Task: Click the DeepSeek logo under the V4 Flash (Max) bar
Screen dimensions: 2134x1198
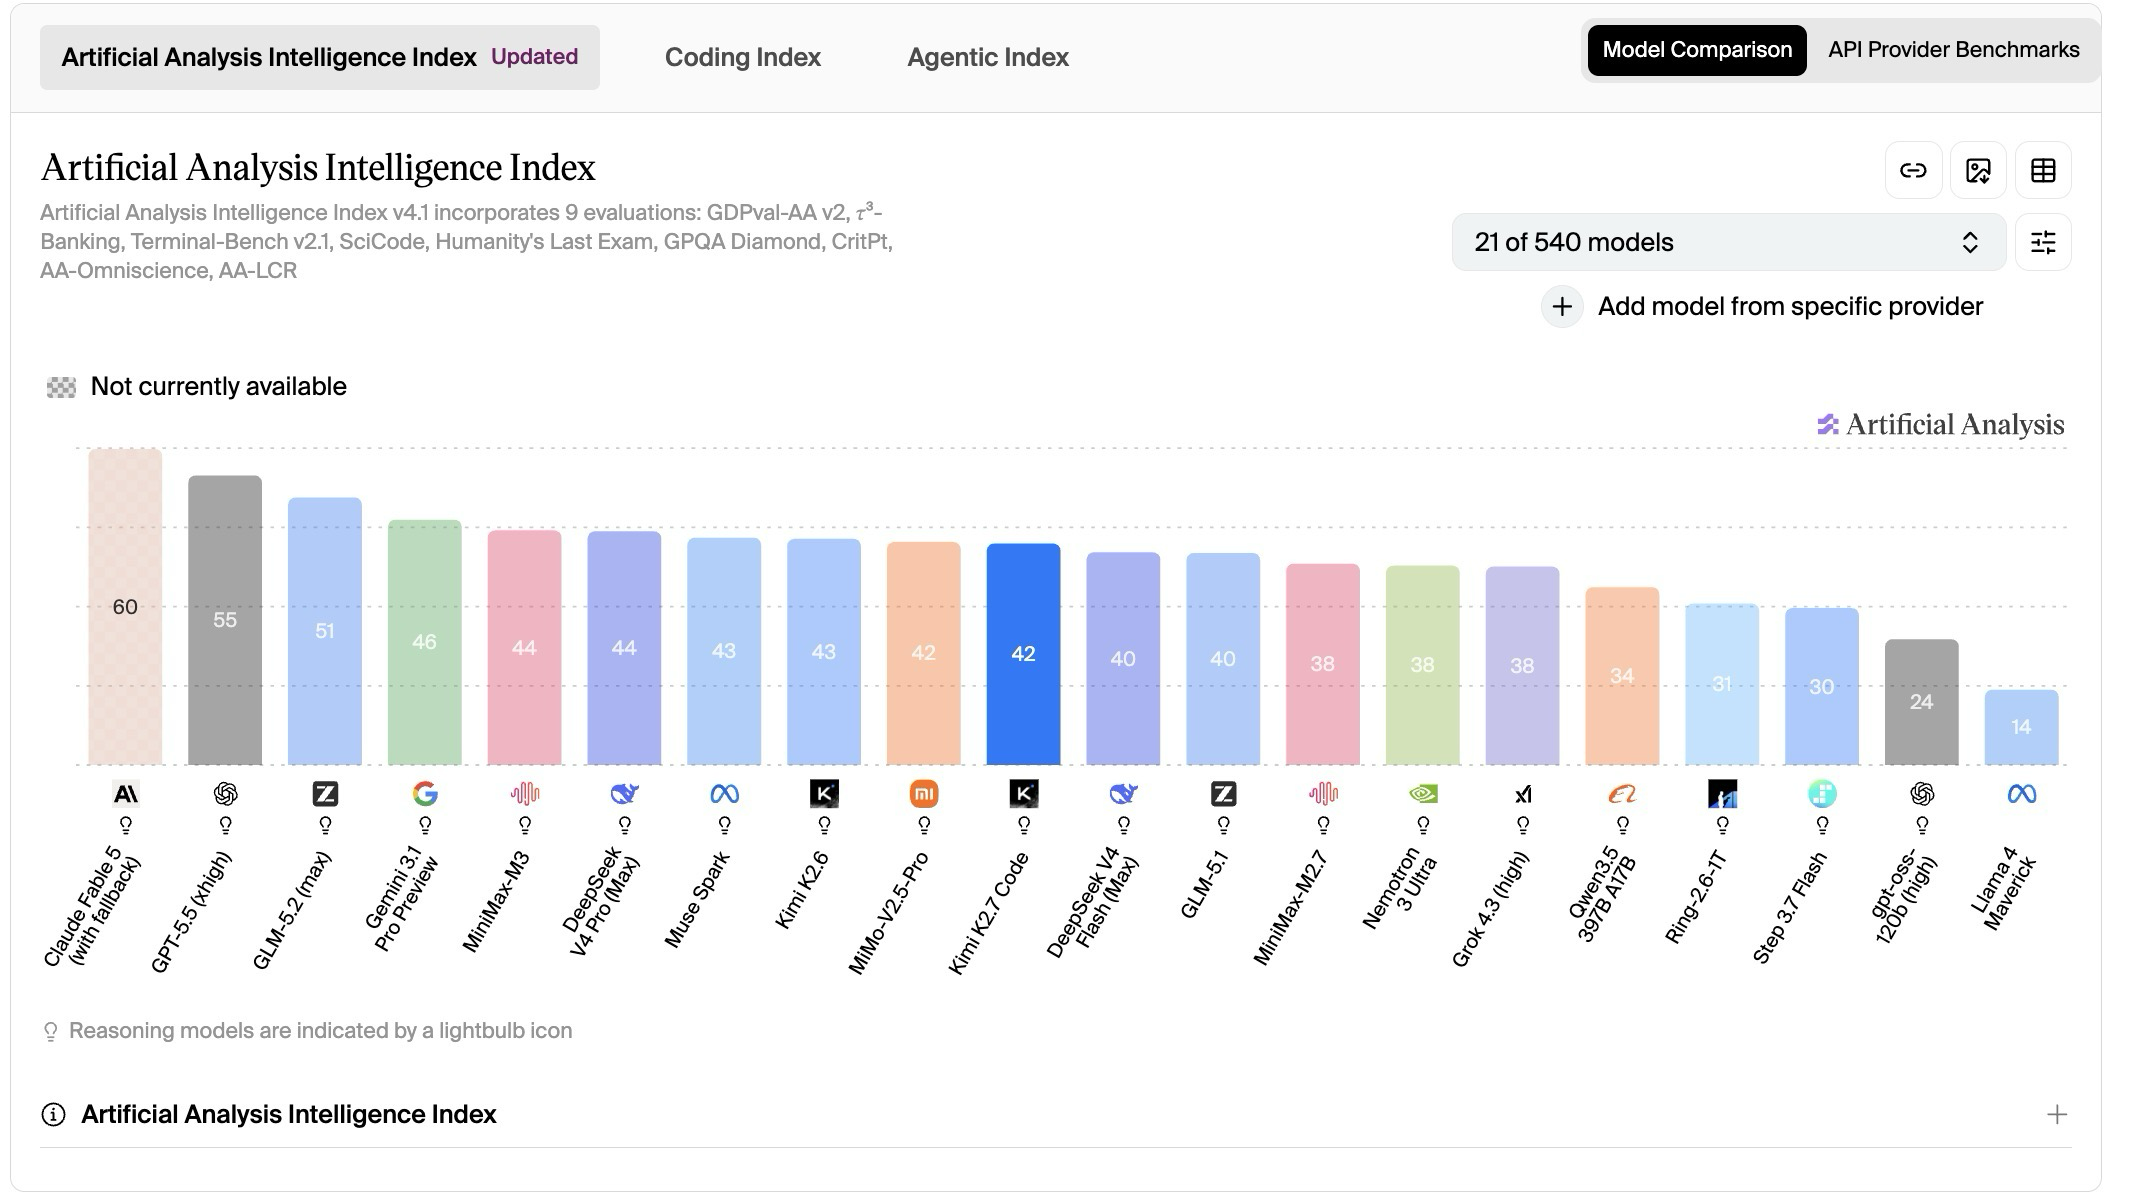Action: pos(1123,794)
